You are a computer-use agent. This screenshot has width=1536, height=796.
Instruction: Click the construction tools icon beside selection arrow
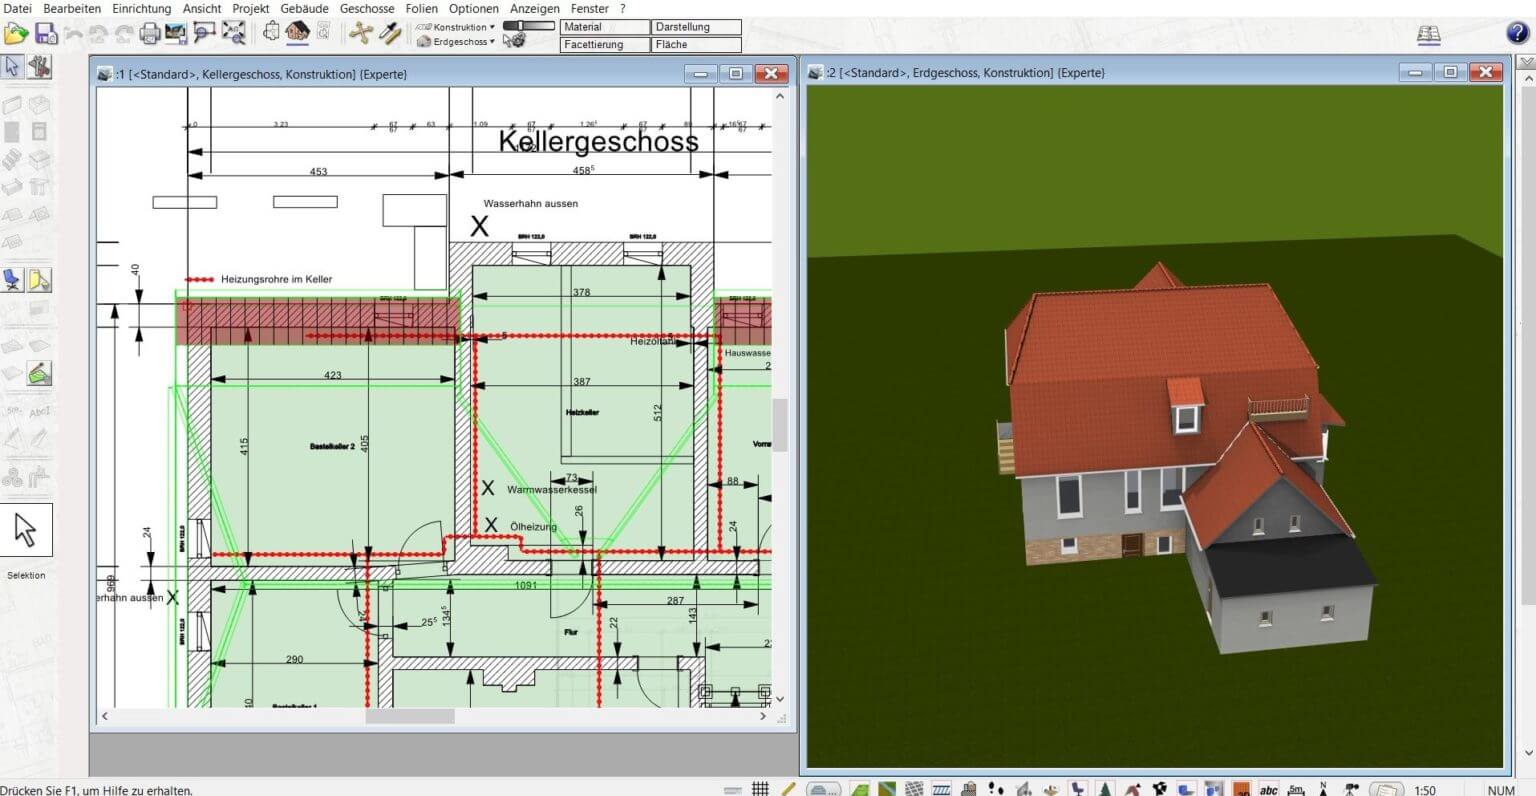(40, 67)
